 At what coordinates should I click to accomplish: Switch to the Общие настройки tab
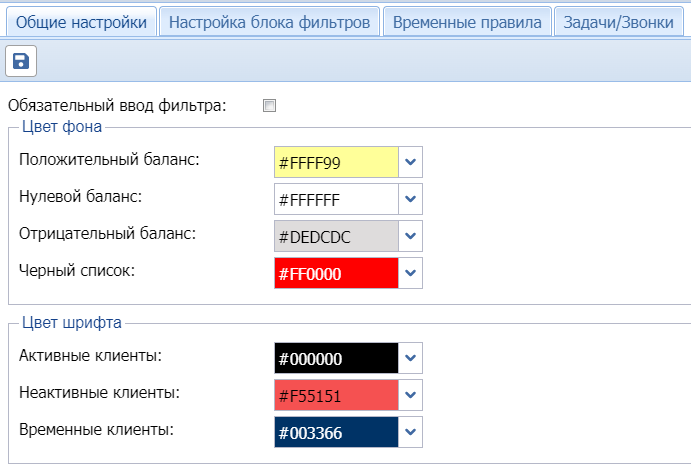point(81,22)
